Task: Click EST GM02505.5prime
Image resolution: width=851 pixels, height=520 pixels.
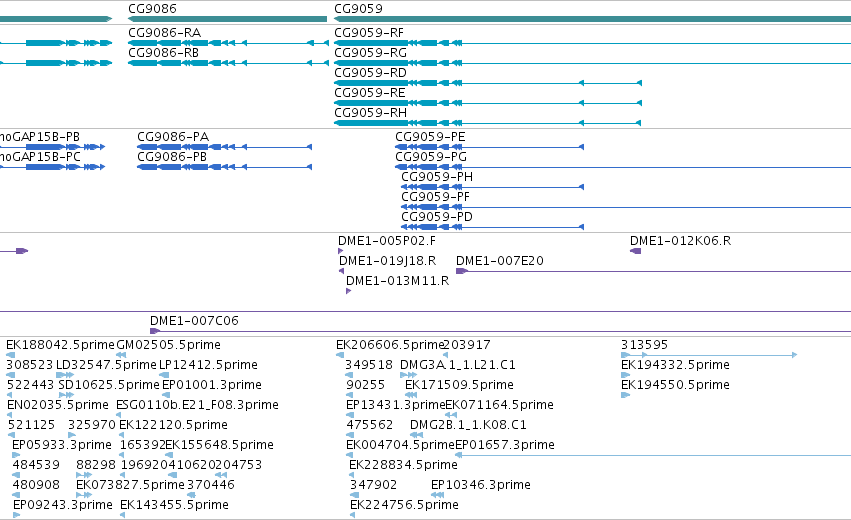Action: click(x=169, y=345)
